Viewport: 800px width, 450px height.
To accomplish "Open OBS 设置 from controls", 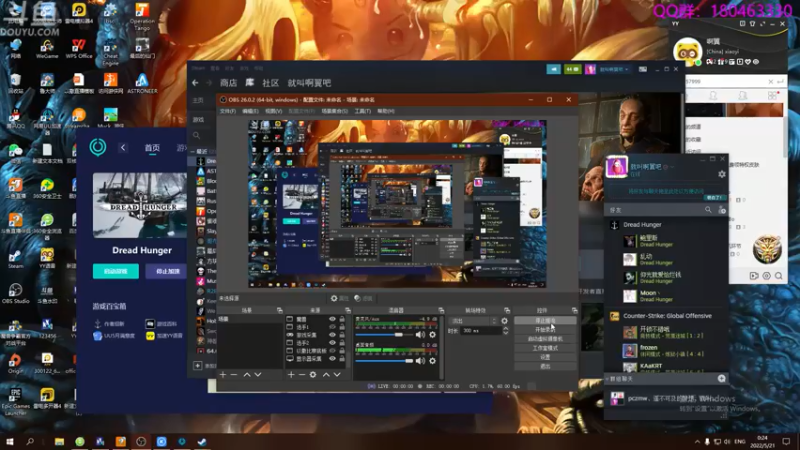I will 545,357.
